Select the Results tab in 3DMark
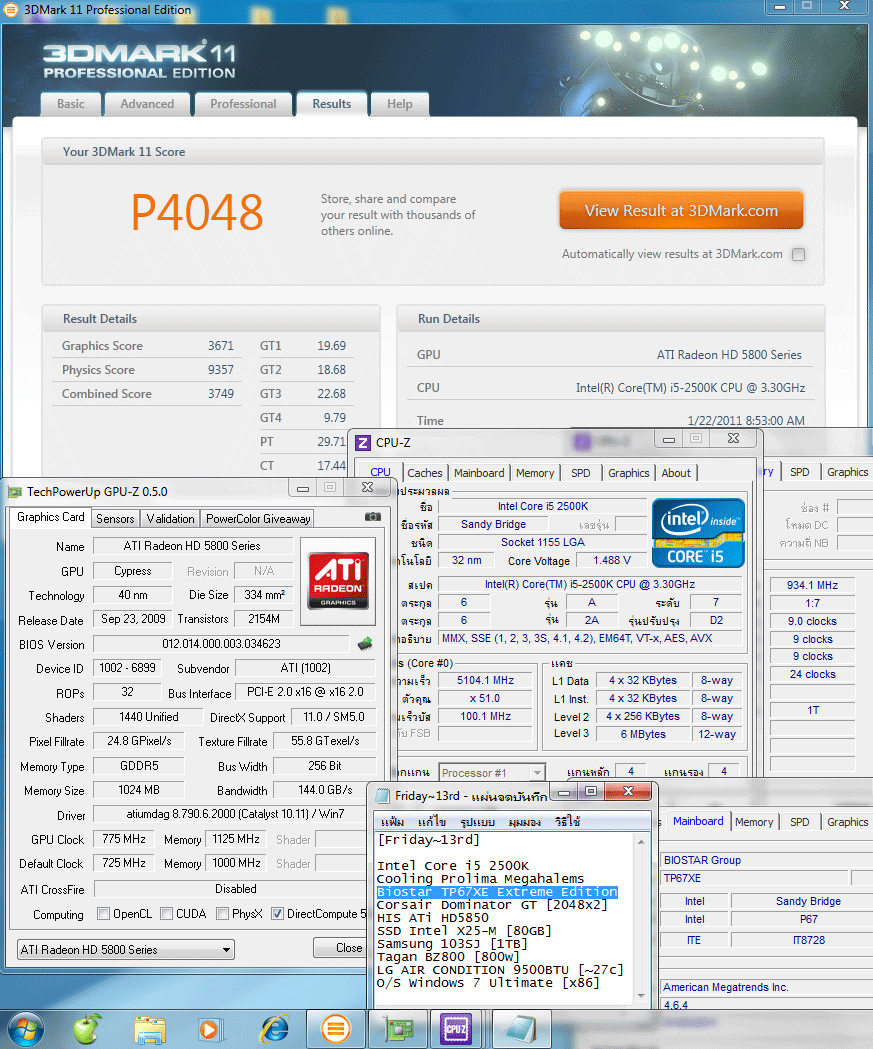The image size is (873, 1049). pyautogui.click(x=332, y=104)
